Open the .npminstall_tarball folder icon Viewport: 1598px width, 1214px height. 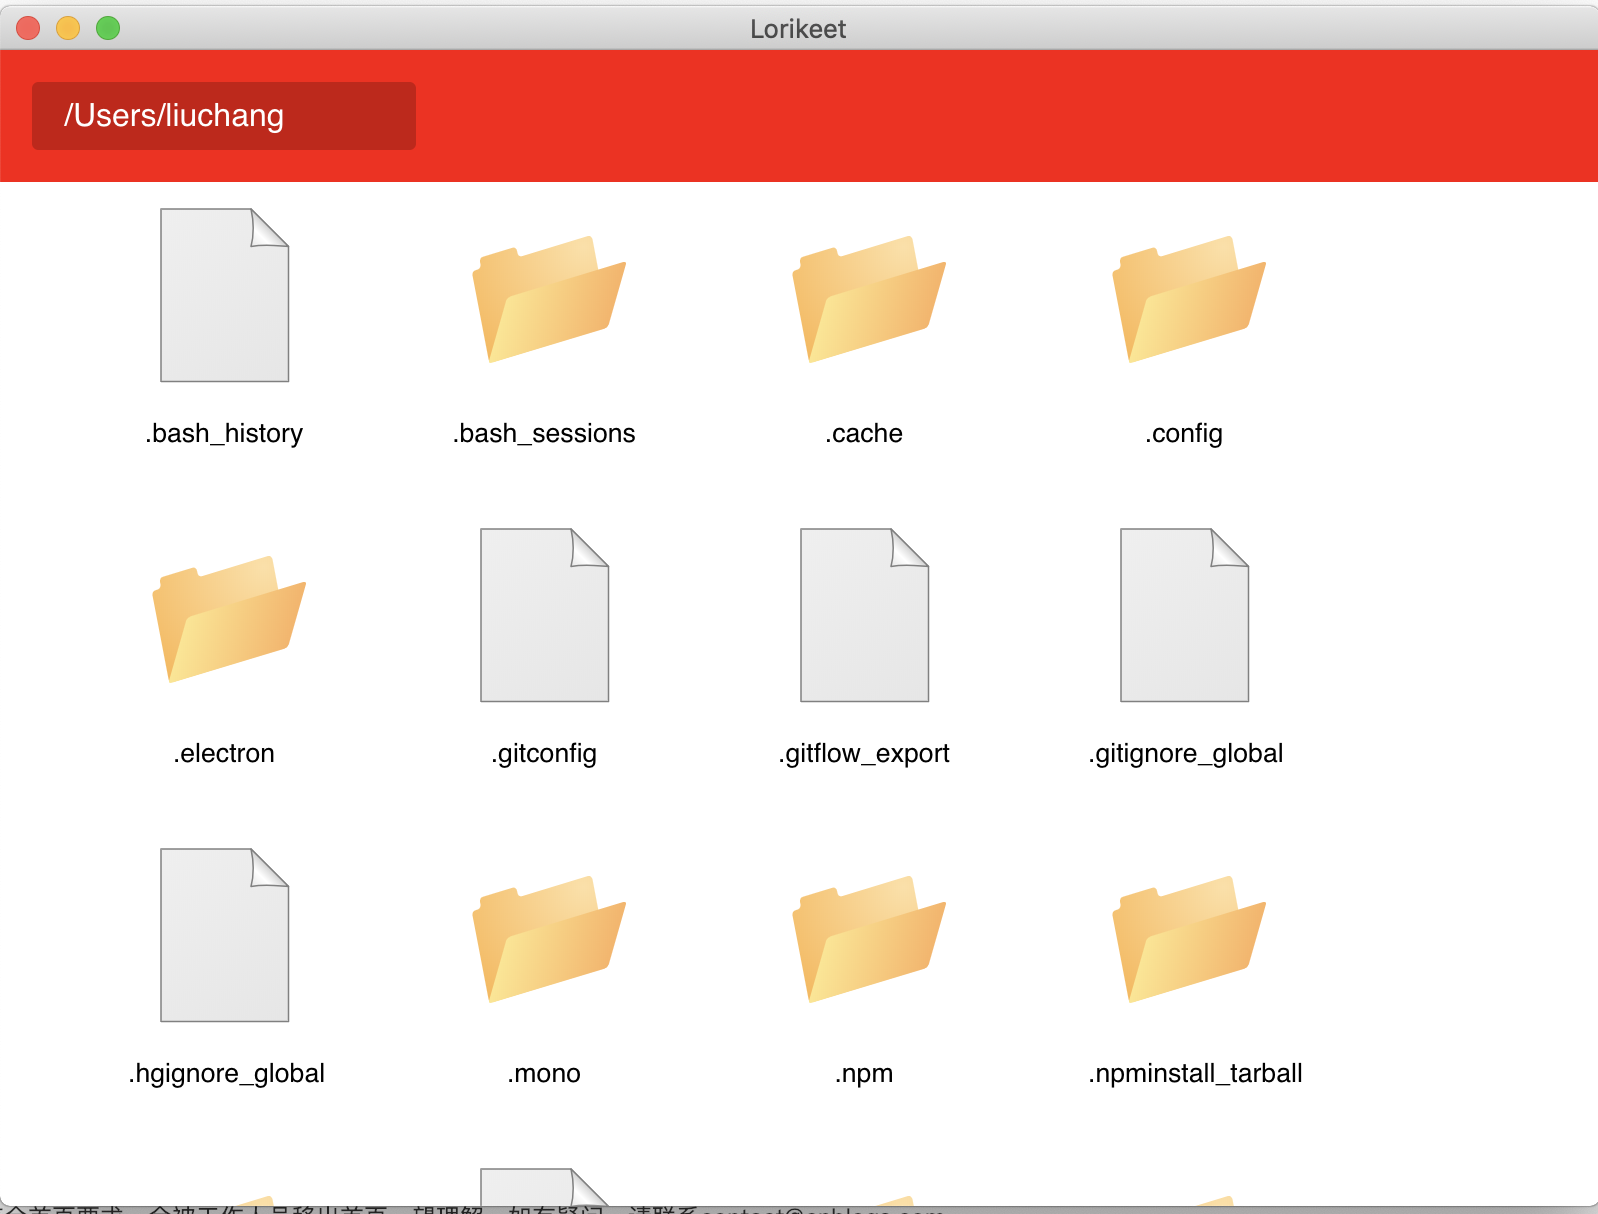click(x=1189, y=939)
